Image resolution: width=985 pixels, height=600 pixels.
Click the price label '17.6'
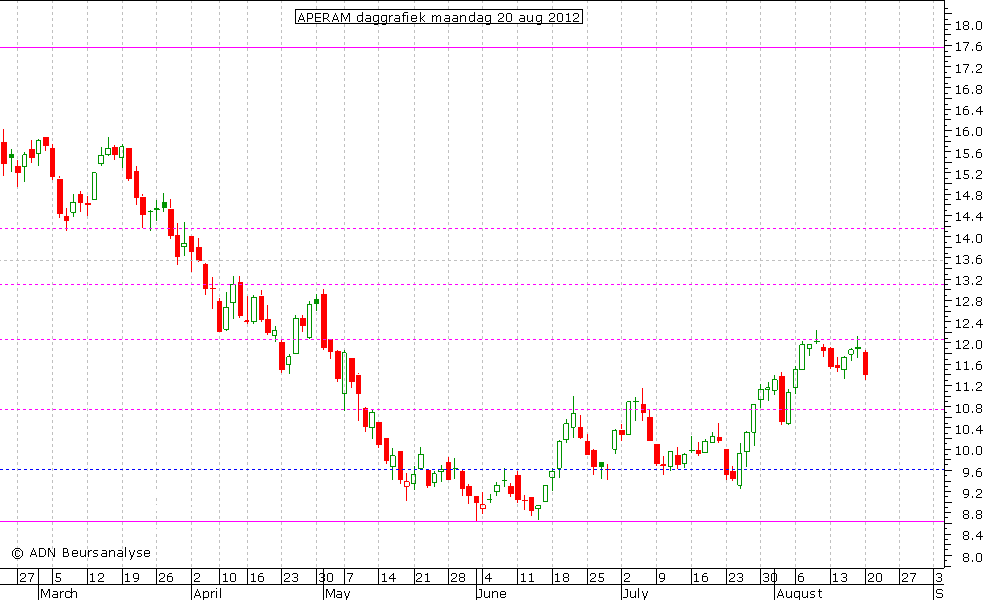coord(968,47)
